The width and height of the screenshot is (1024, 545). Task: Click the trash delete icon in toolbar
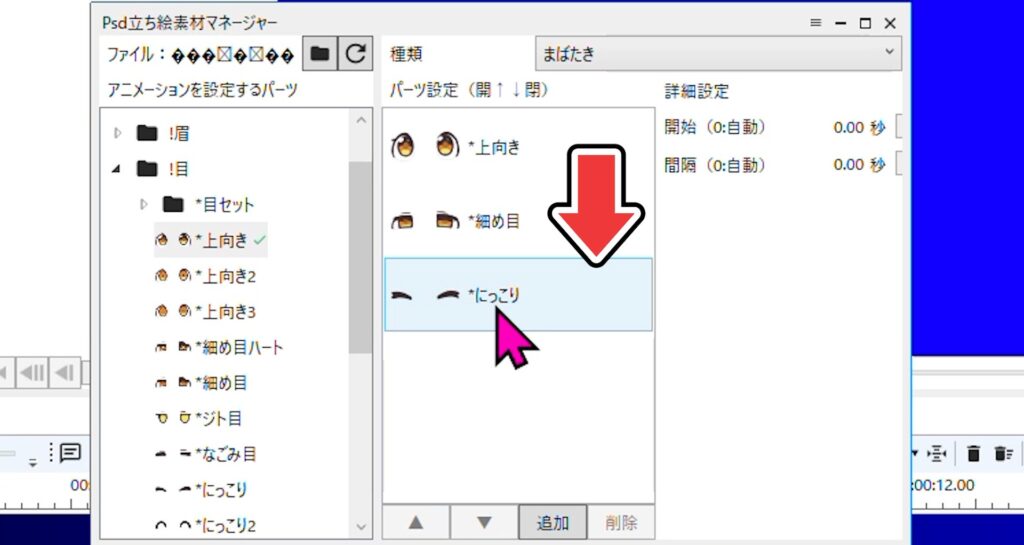coord(973,454)
